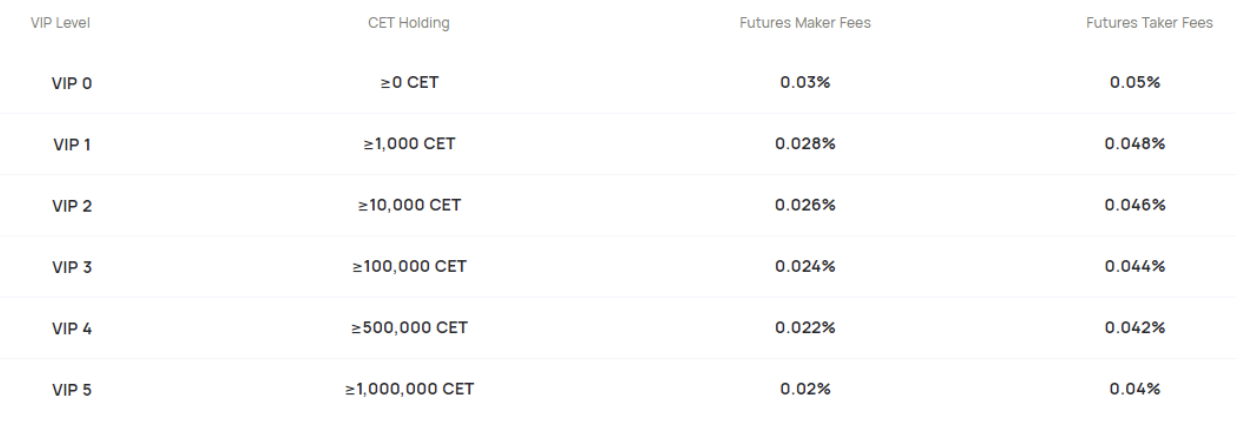Click the Futures Maker Fees header
1236x432 pixels.
tap(805, 23)
